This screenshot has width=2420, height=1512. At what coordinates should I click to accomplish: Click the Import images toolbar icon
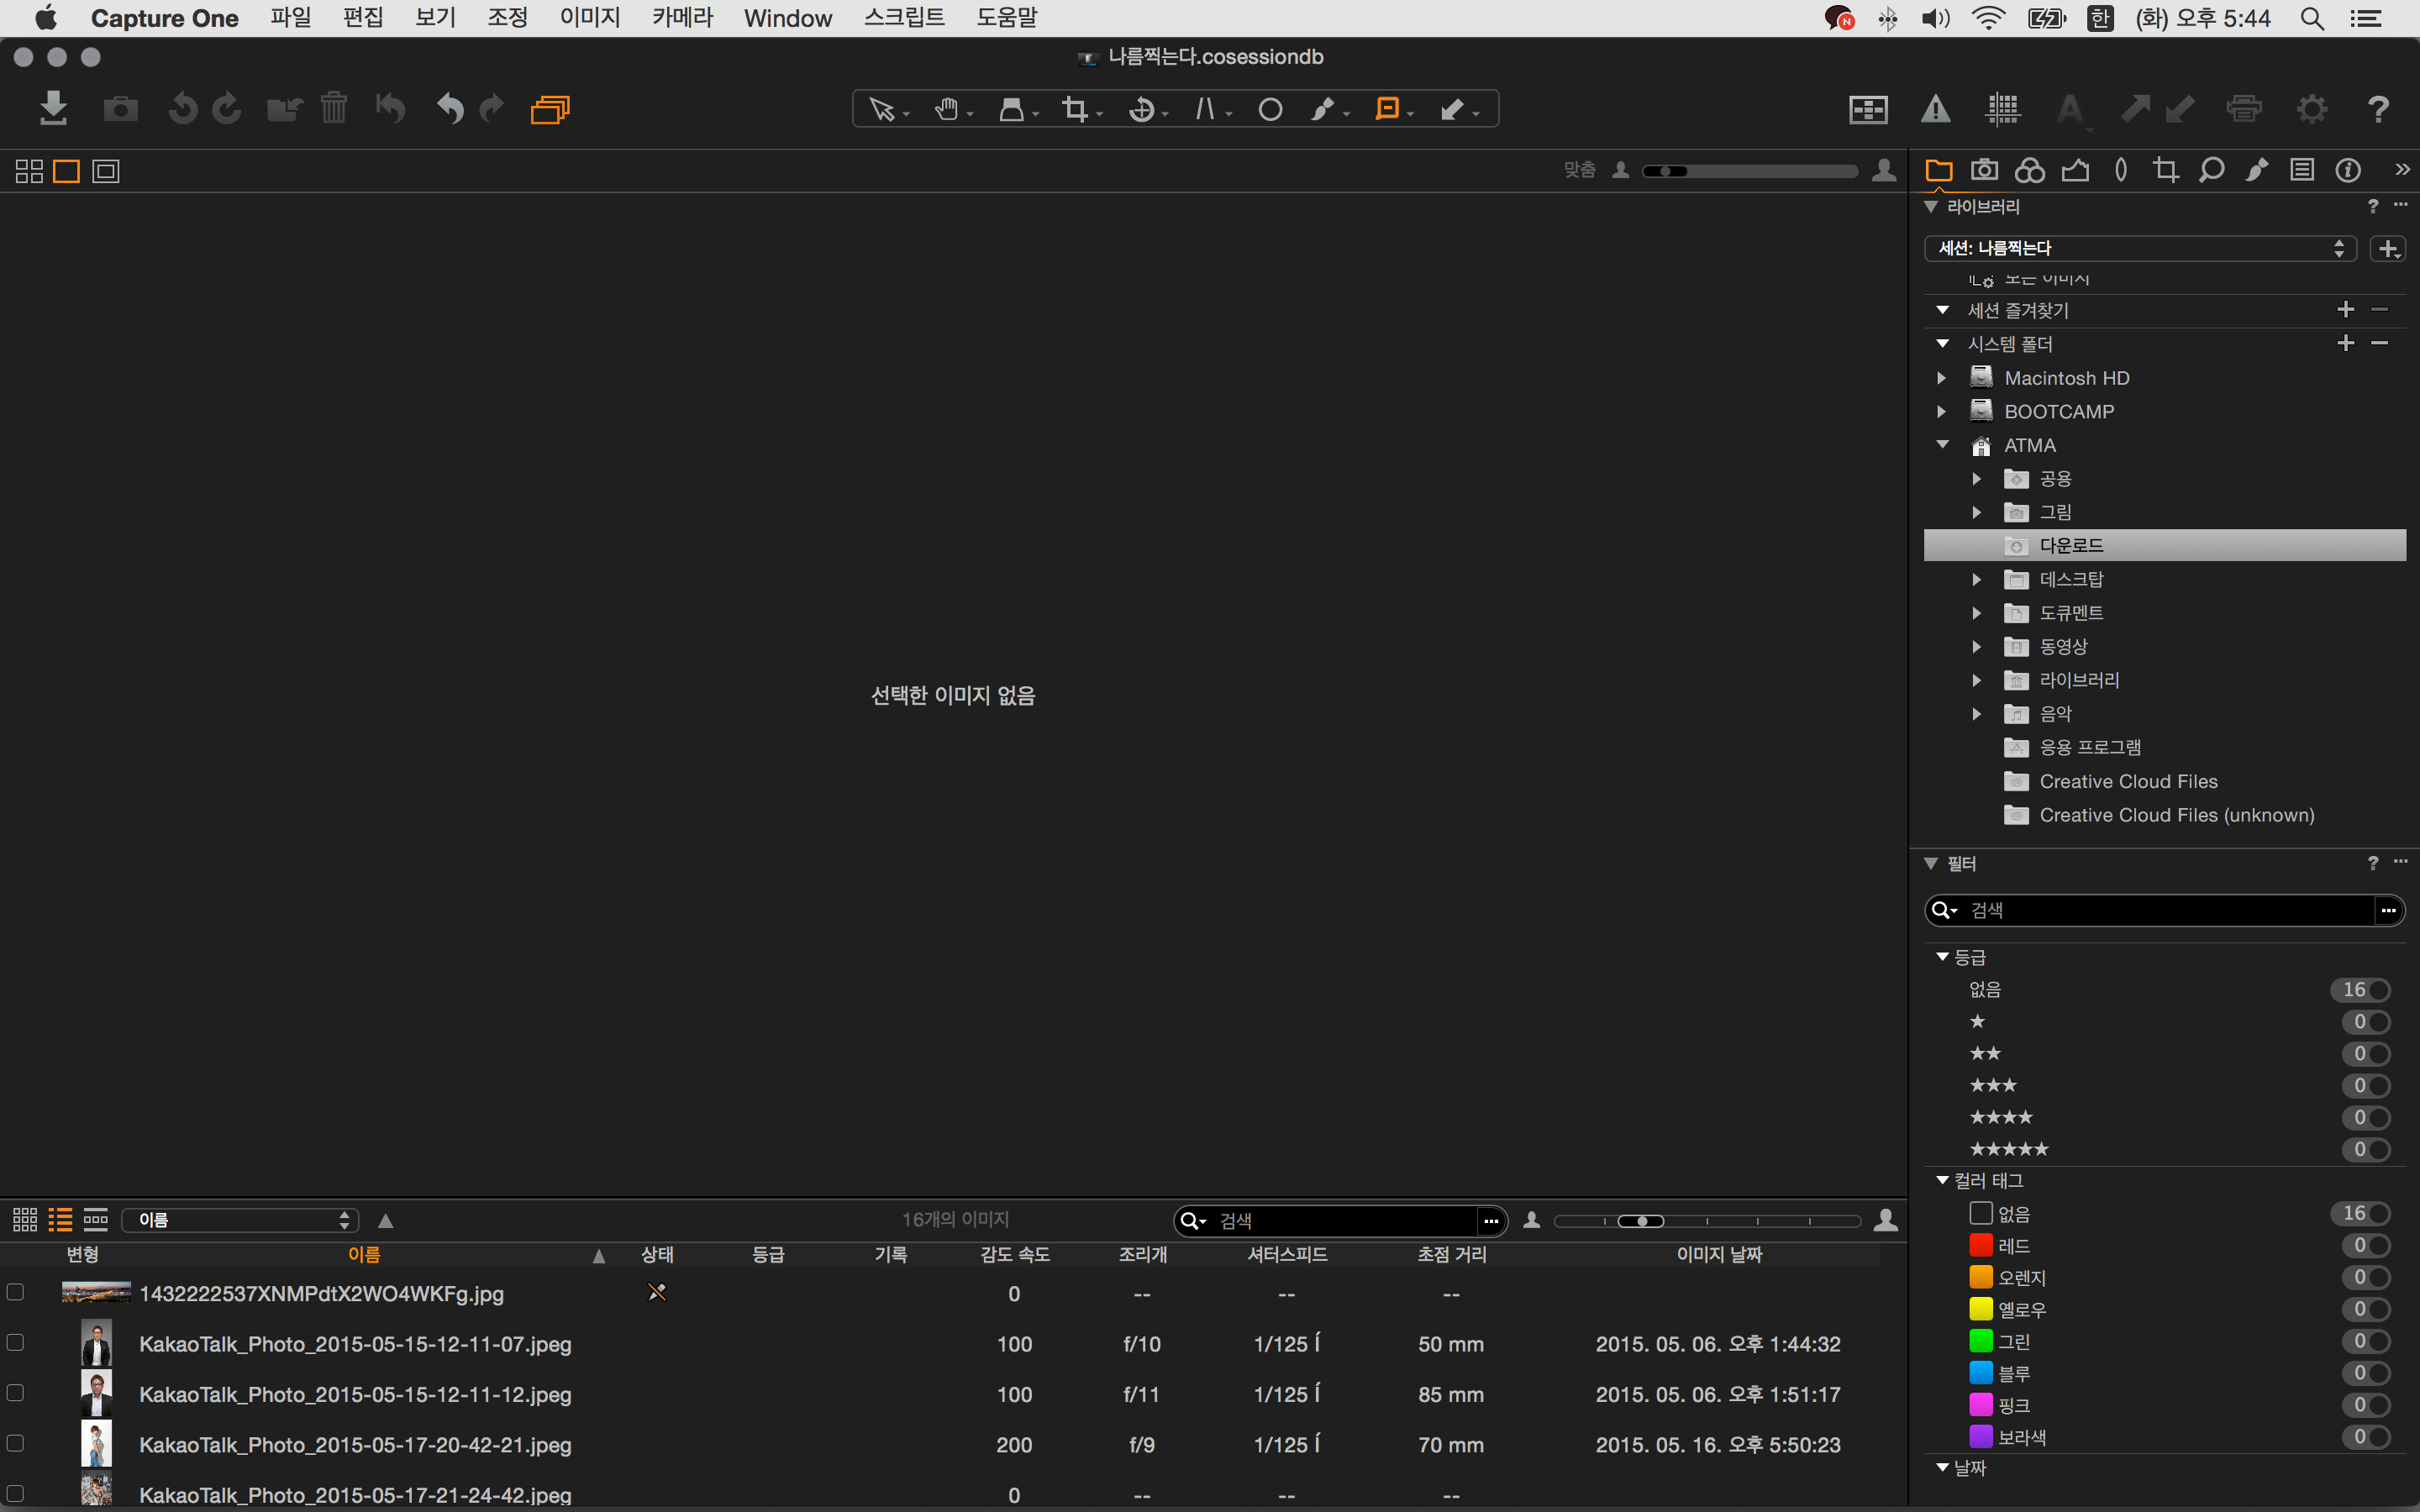pos(53,108)
